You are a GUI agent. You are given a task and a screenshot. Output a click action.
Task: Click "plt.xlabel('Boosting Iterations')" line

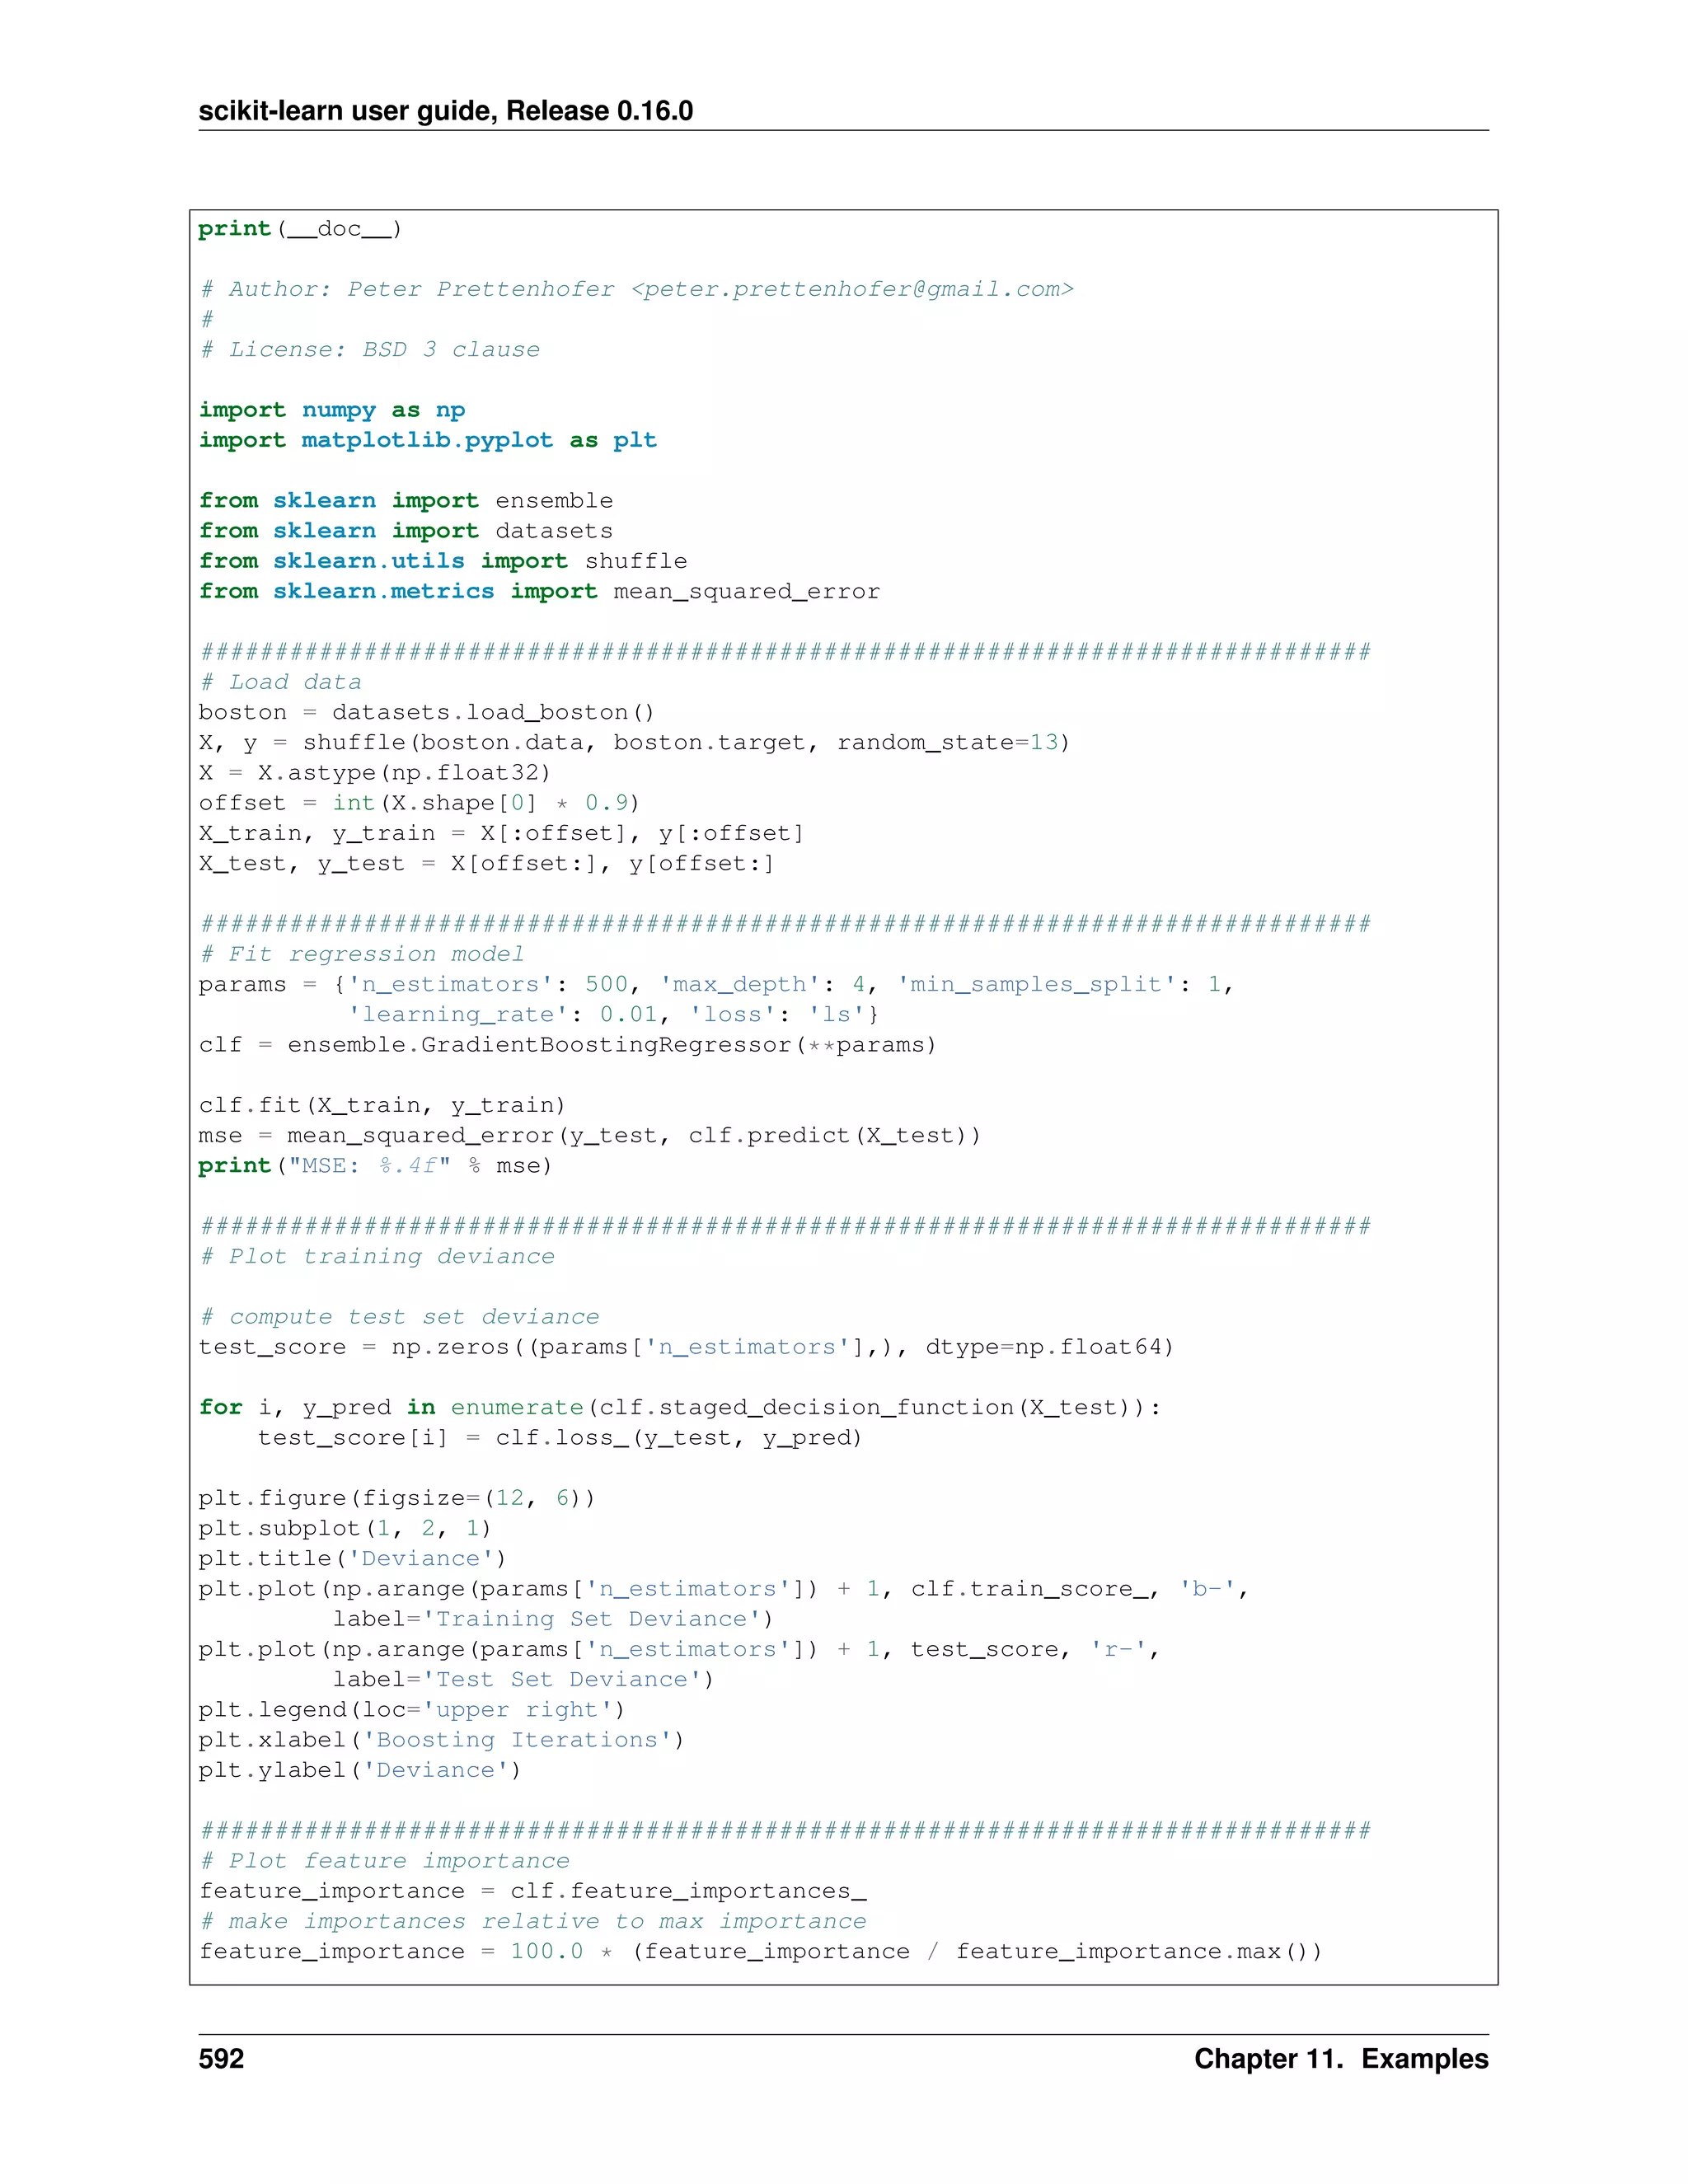point(441,1739)
